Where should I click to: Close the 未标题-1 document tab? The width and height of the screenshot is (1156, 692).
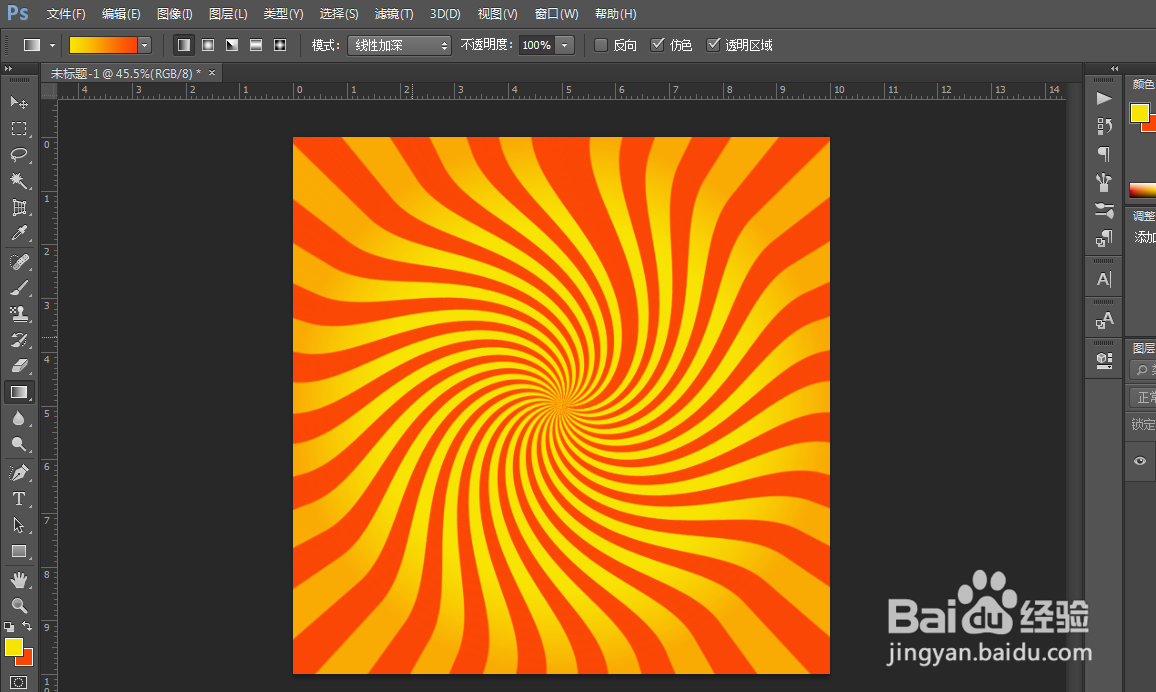click(x=212, y=72)
